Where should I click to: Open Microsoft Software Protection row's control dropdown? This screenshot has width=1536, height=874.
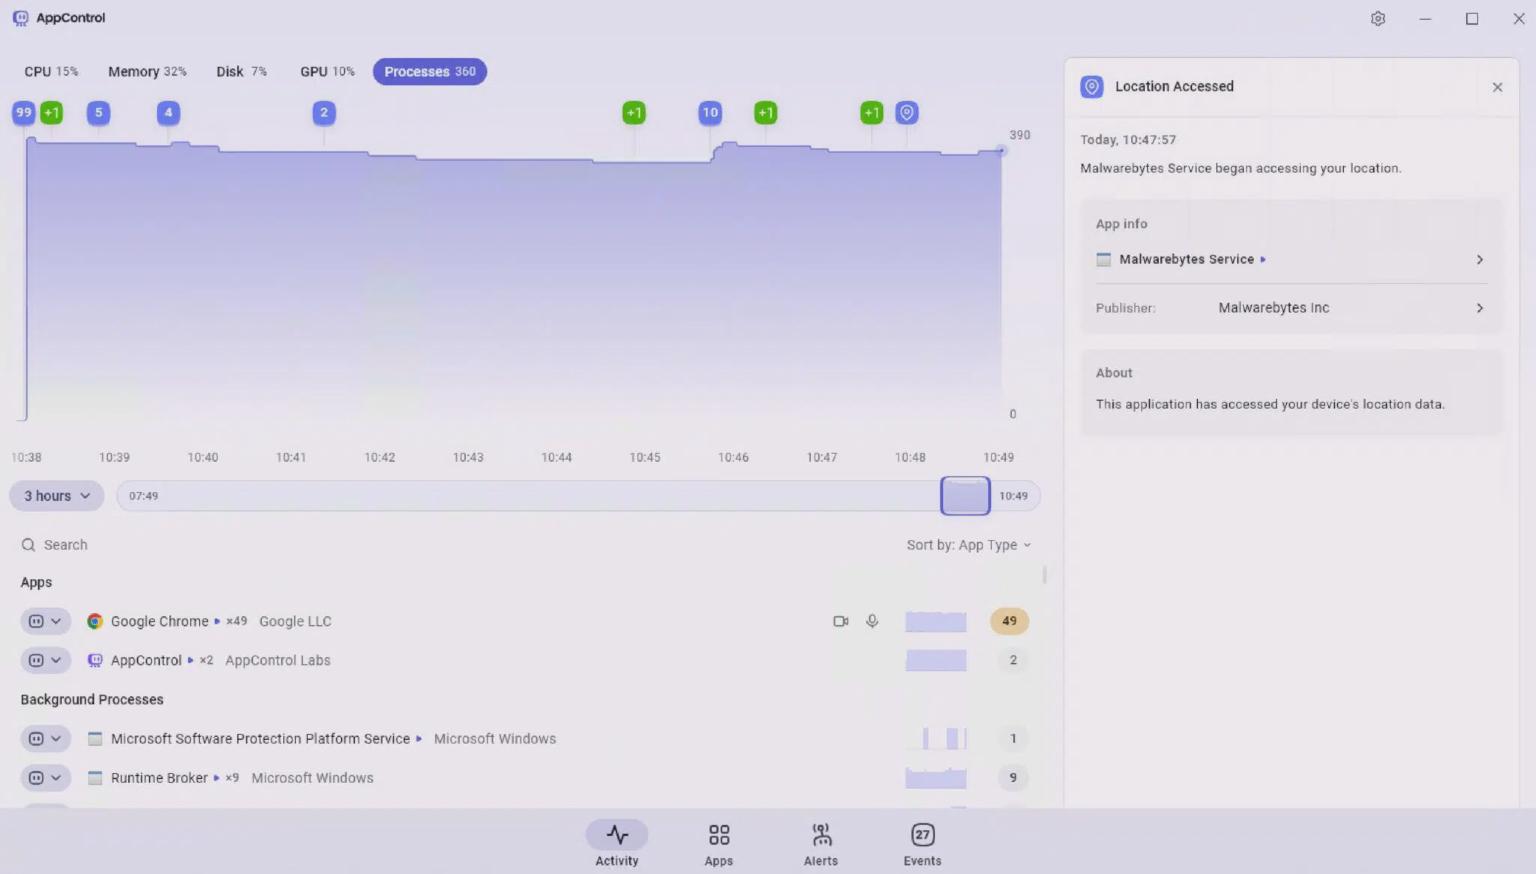[45, 739]
